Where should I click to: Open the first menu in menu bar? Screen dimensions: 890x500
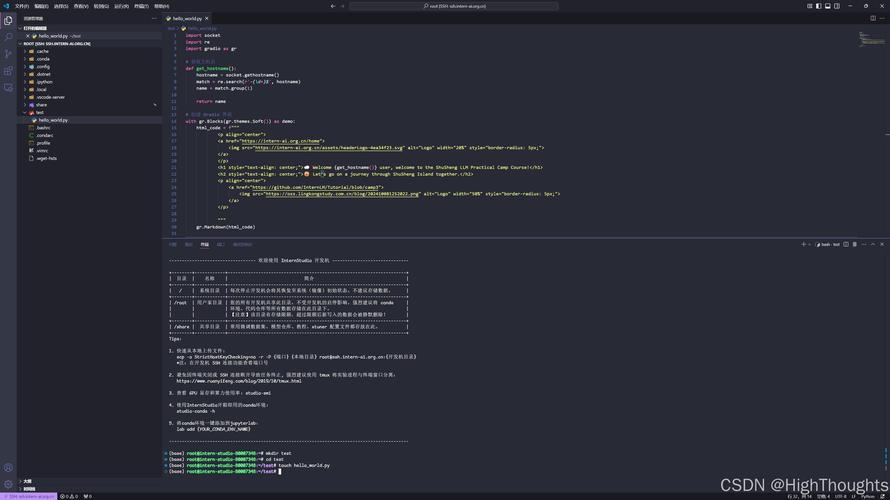(x=21, y=6)
